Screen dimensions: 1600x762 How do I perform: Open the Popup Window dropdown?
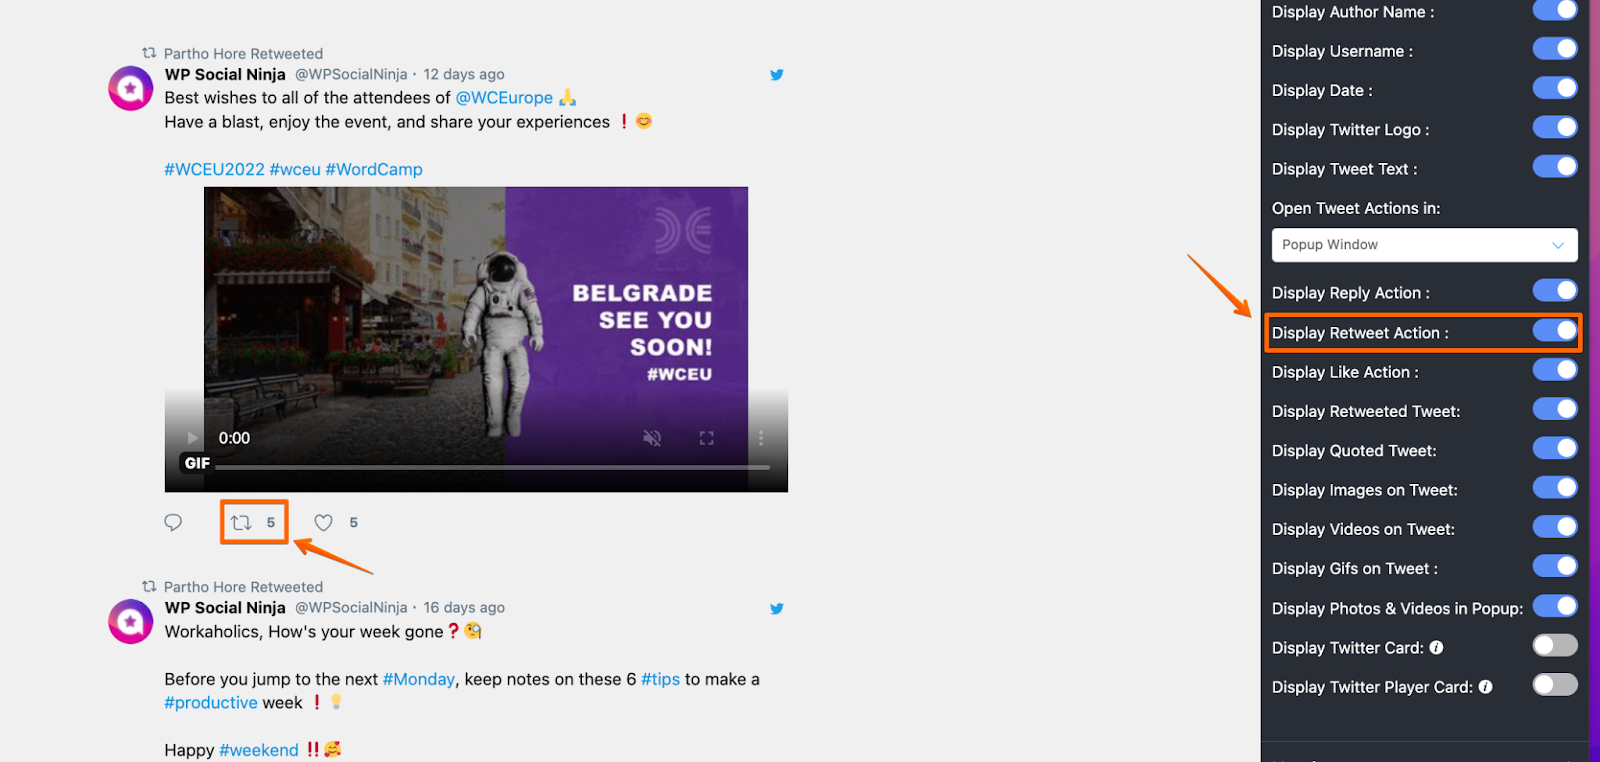pyautogui.click(x=1424, y=245)
